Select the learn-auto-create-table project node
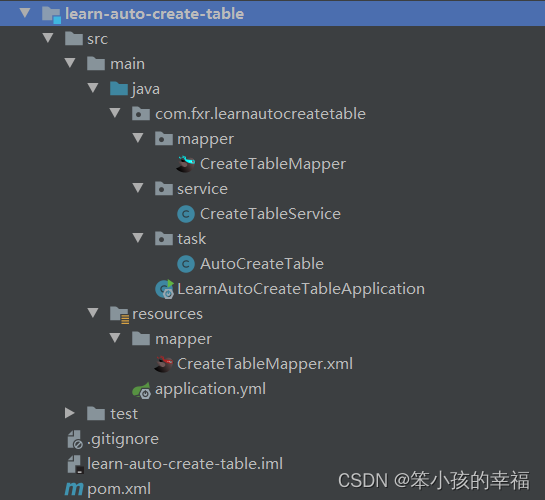 point(154,14)
